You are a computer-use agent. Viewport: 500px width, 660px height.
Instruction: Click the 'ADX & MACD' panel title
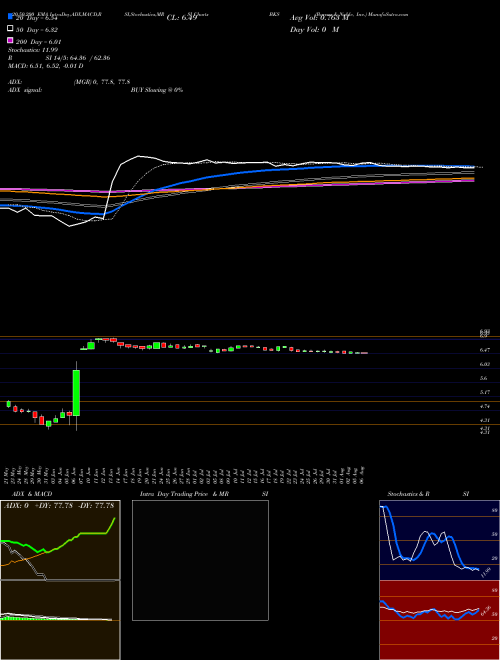click(32, 494)
